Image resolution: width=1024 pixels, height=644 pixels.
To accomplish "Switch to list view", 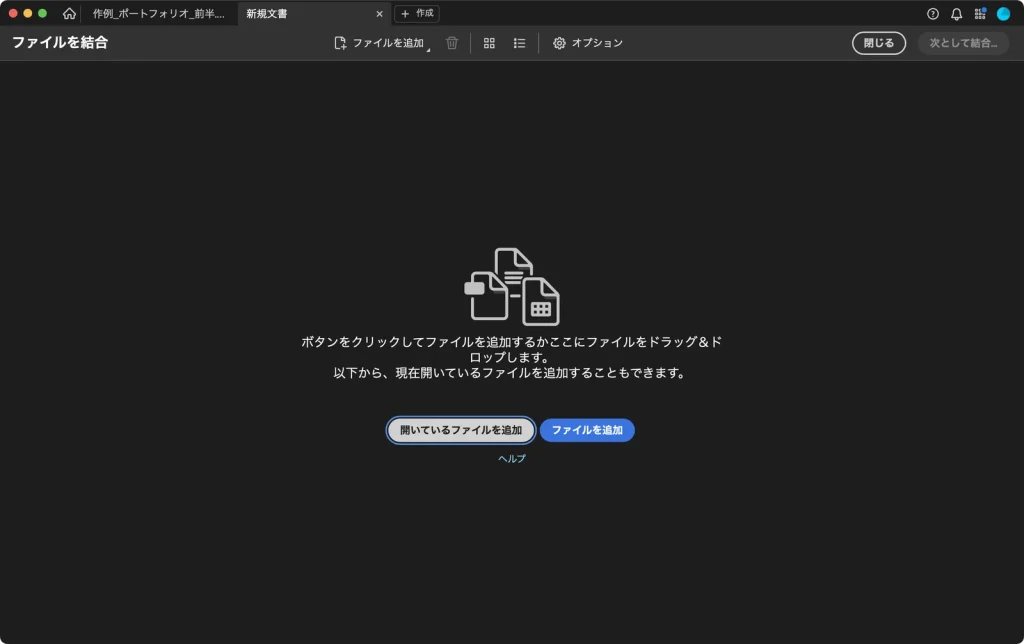I will (519, 43).
